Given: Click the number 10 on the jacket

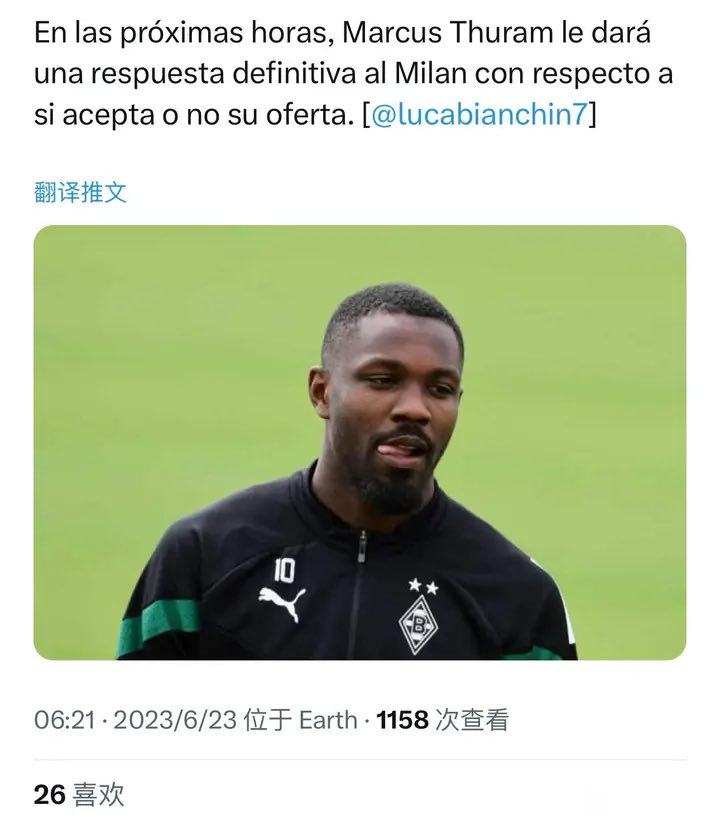Looking at the screenshot, I should pyautogui.click(x=285, y=570).
